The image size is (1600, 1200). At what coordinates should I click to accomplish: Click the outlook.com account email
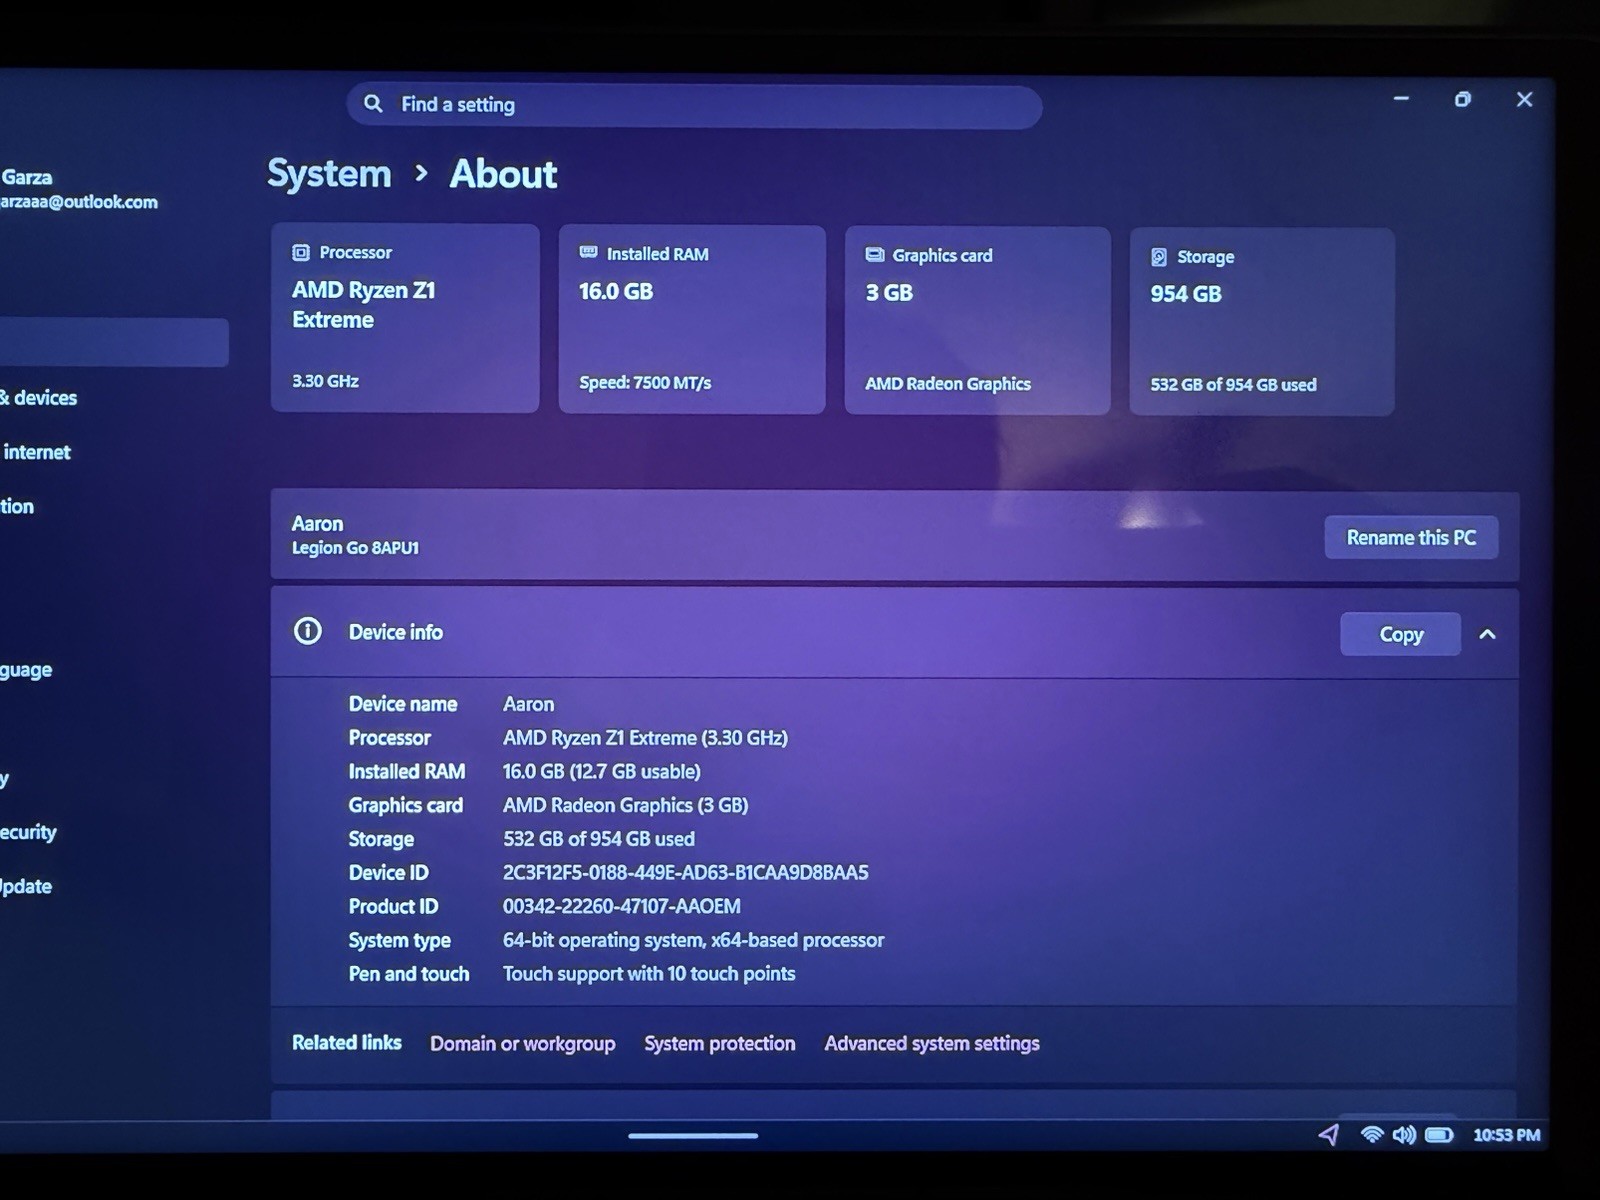tap(79, 202)
